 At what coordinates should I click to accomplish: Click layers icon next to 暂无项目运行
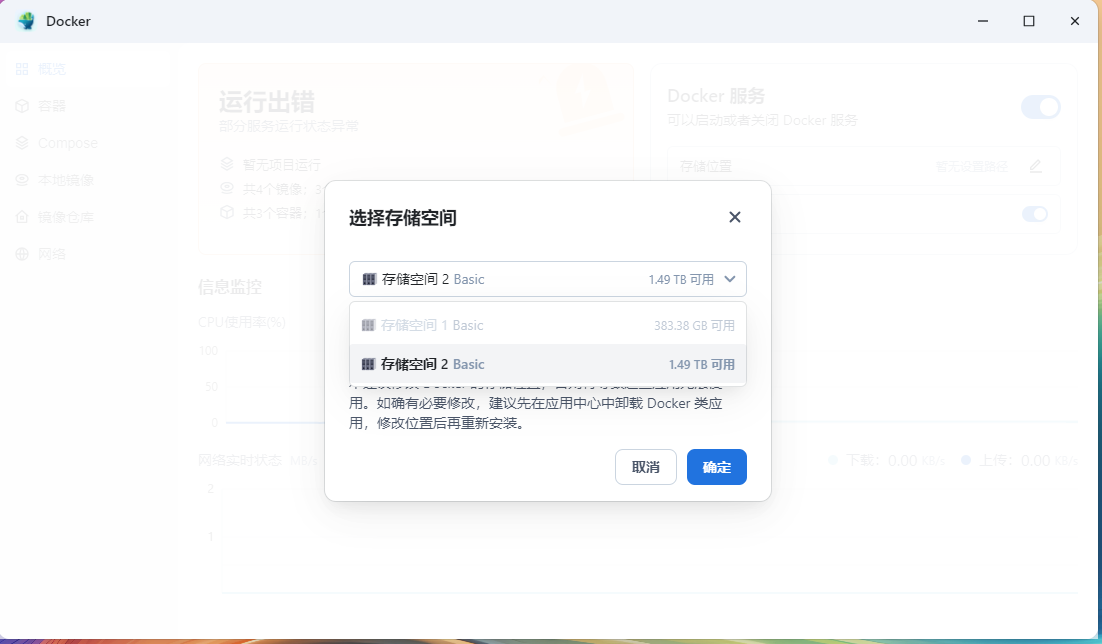[226, 164]
